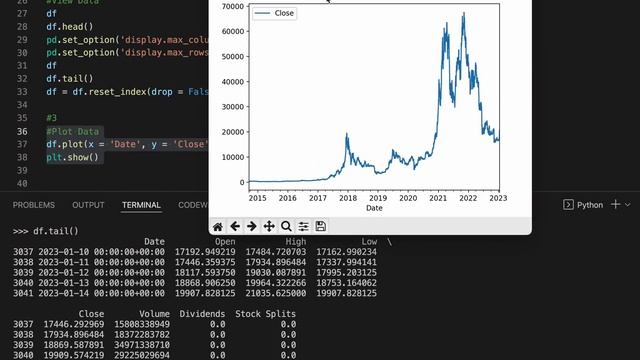The height and width of the screenshot is (360, 640).
Task: Click '>>> df.tail()' terminal command
Action: point(45,231)
